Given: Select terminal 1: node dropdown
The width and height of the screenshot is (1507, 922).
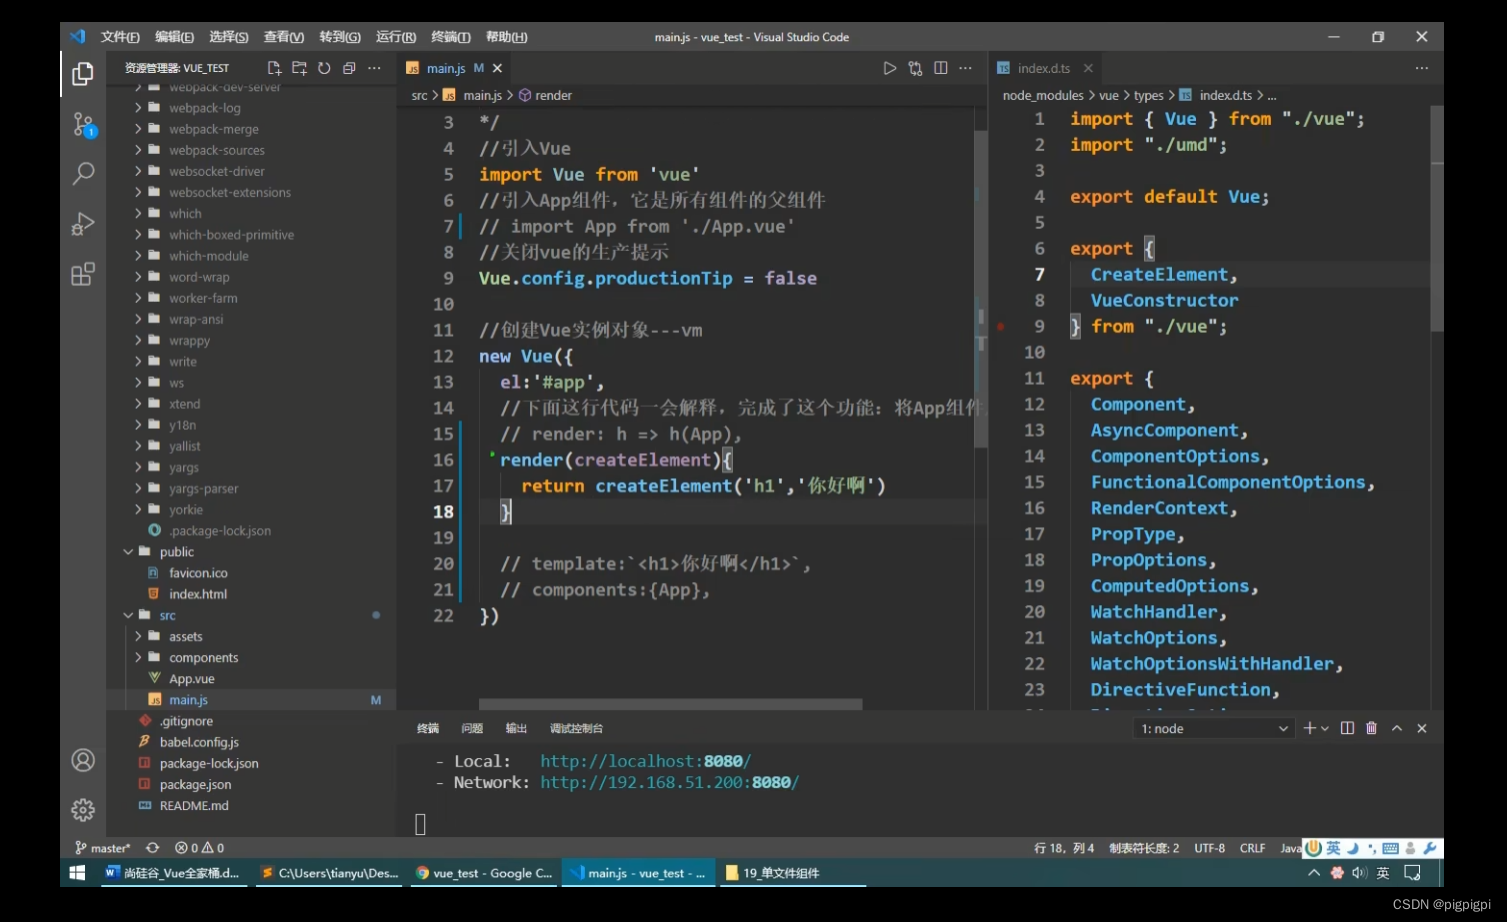Looking at the screenshot, I should pos(1214,728).
